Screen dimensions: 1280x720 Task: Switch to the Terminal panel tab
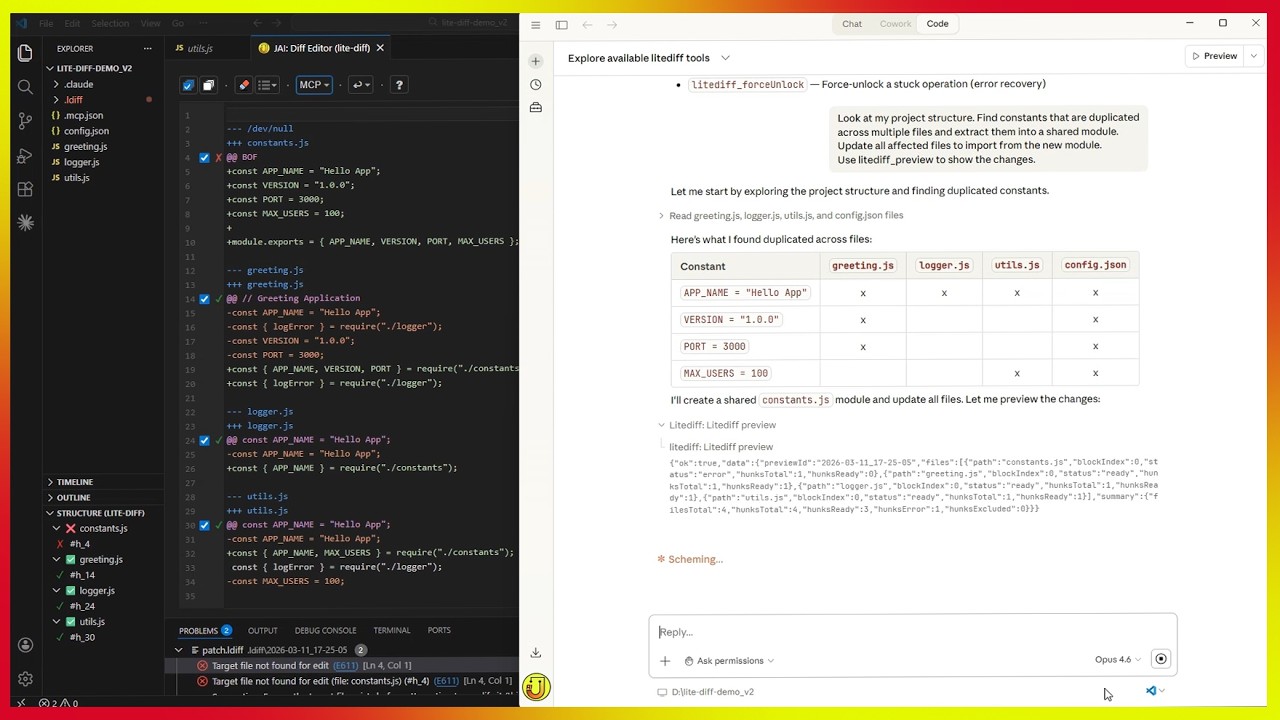pos(392,631)
